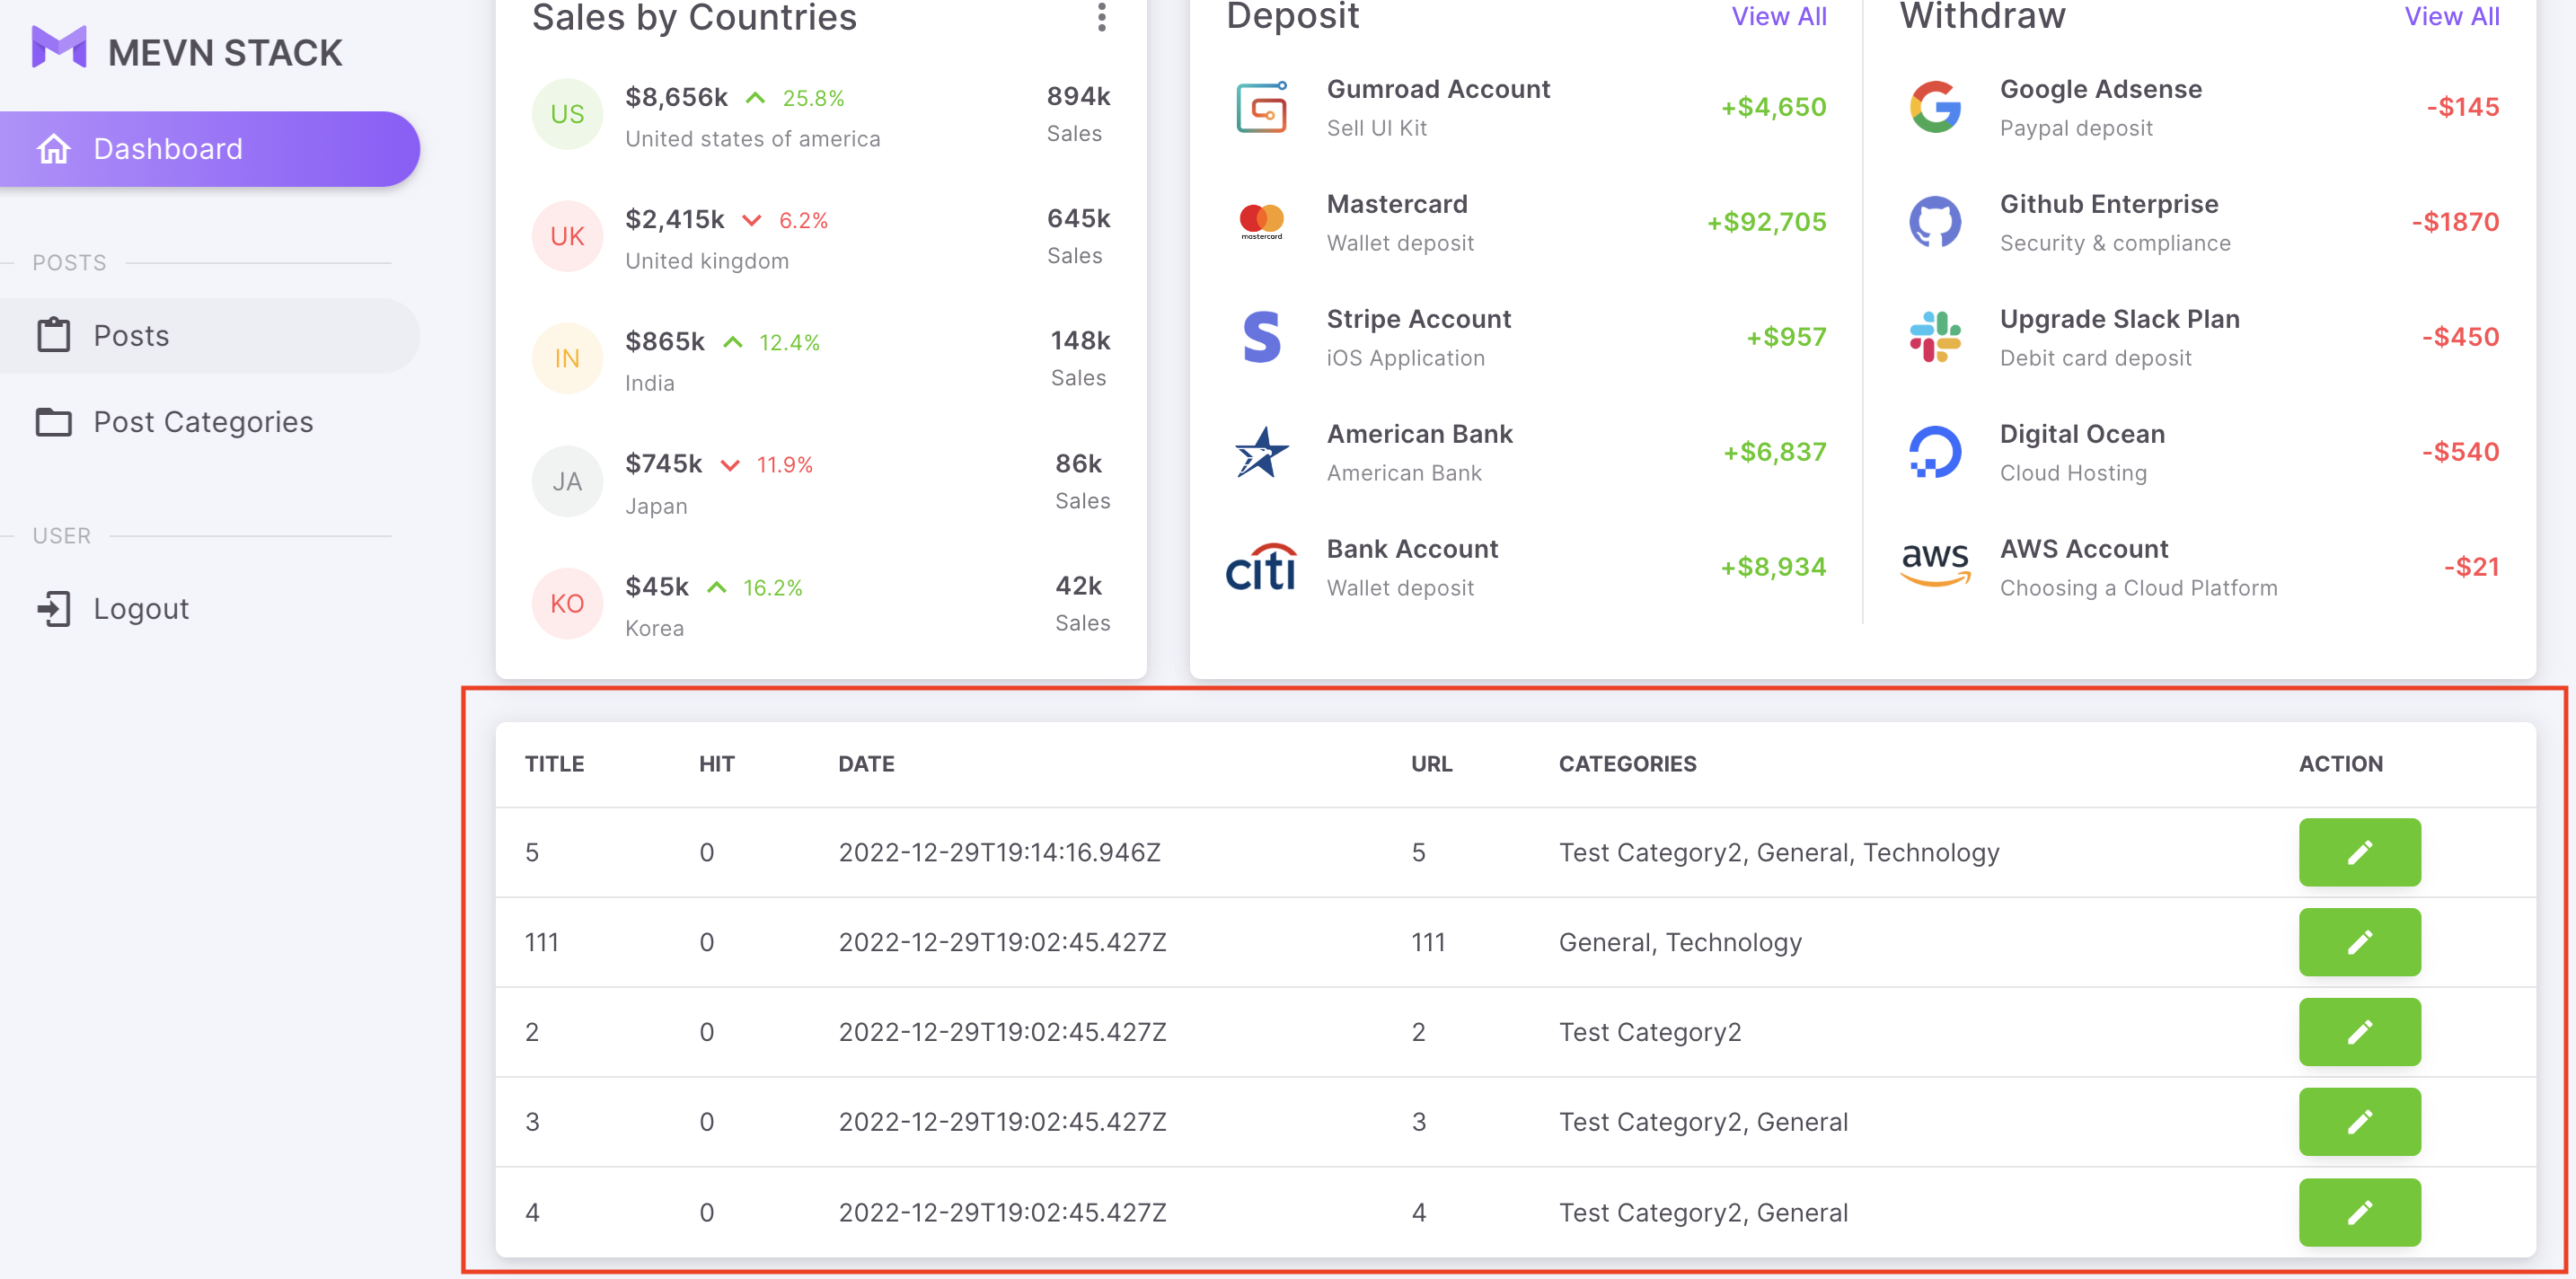This screenshot has height=1279, width=2576.
Task: Click the Stripe Account icon
Action: pyautogui.click(x=1261, y=338)
